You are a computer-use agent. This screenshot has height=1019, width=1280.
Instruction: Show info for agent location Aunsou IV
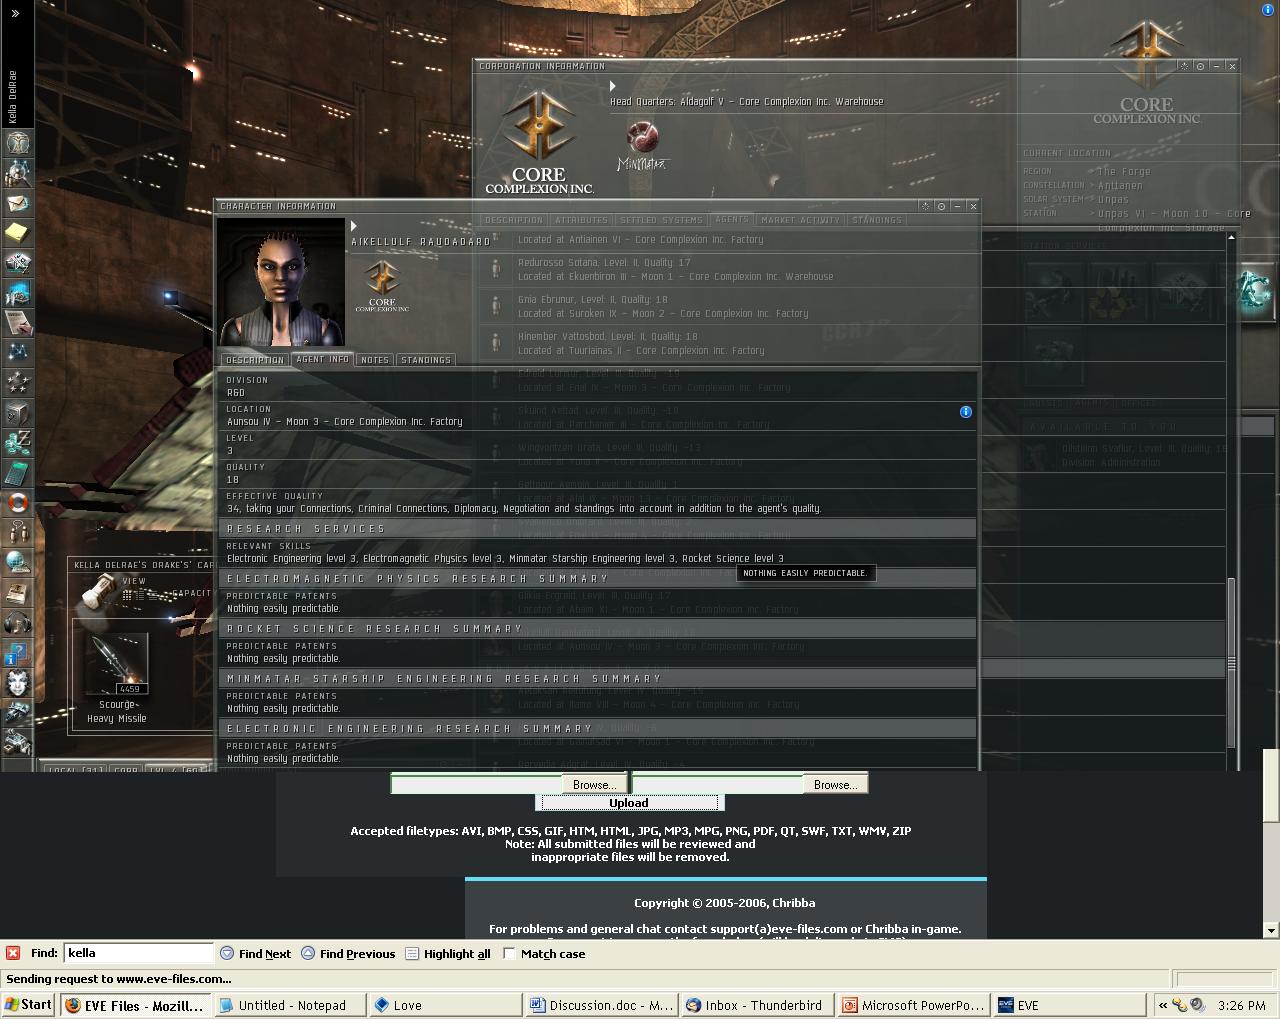[x=965, y=412]
